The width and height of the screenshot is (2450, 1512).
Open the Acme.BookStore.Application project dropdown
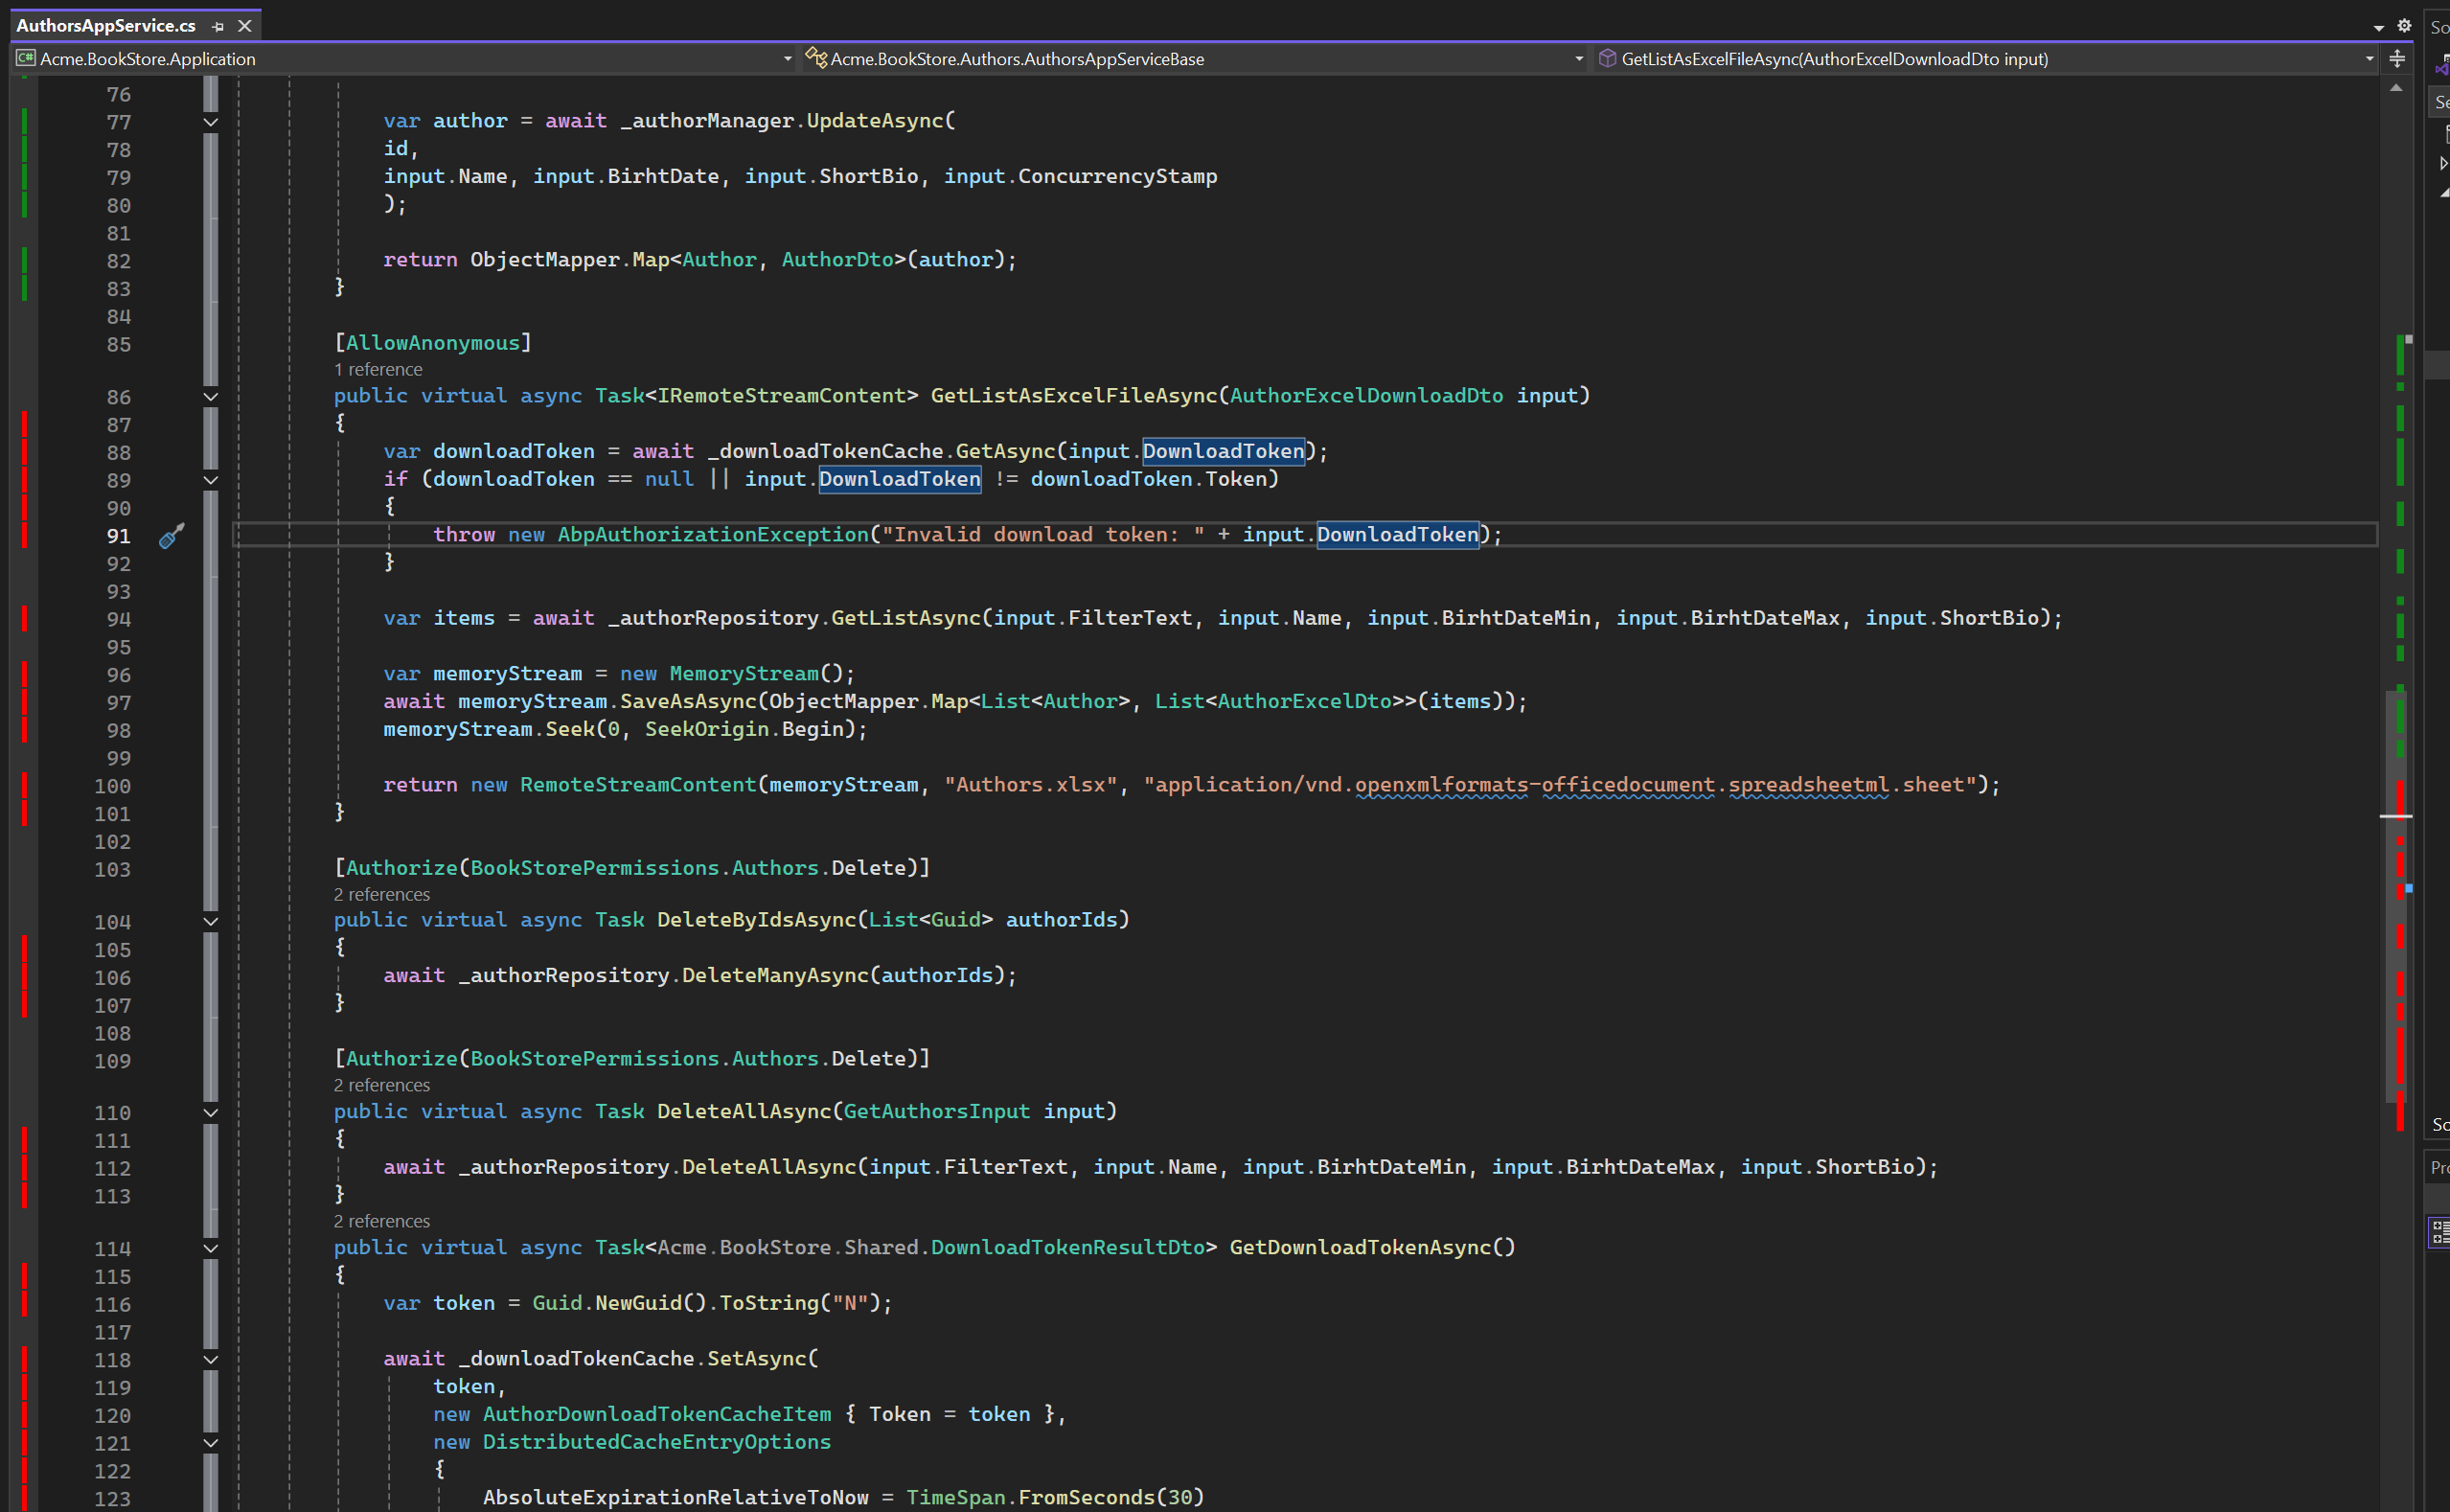pos(787,59)
